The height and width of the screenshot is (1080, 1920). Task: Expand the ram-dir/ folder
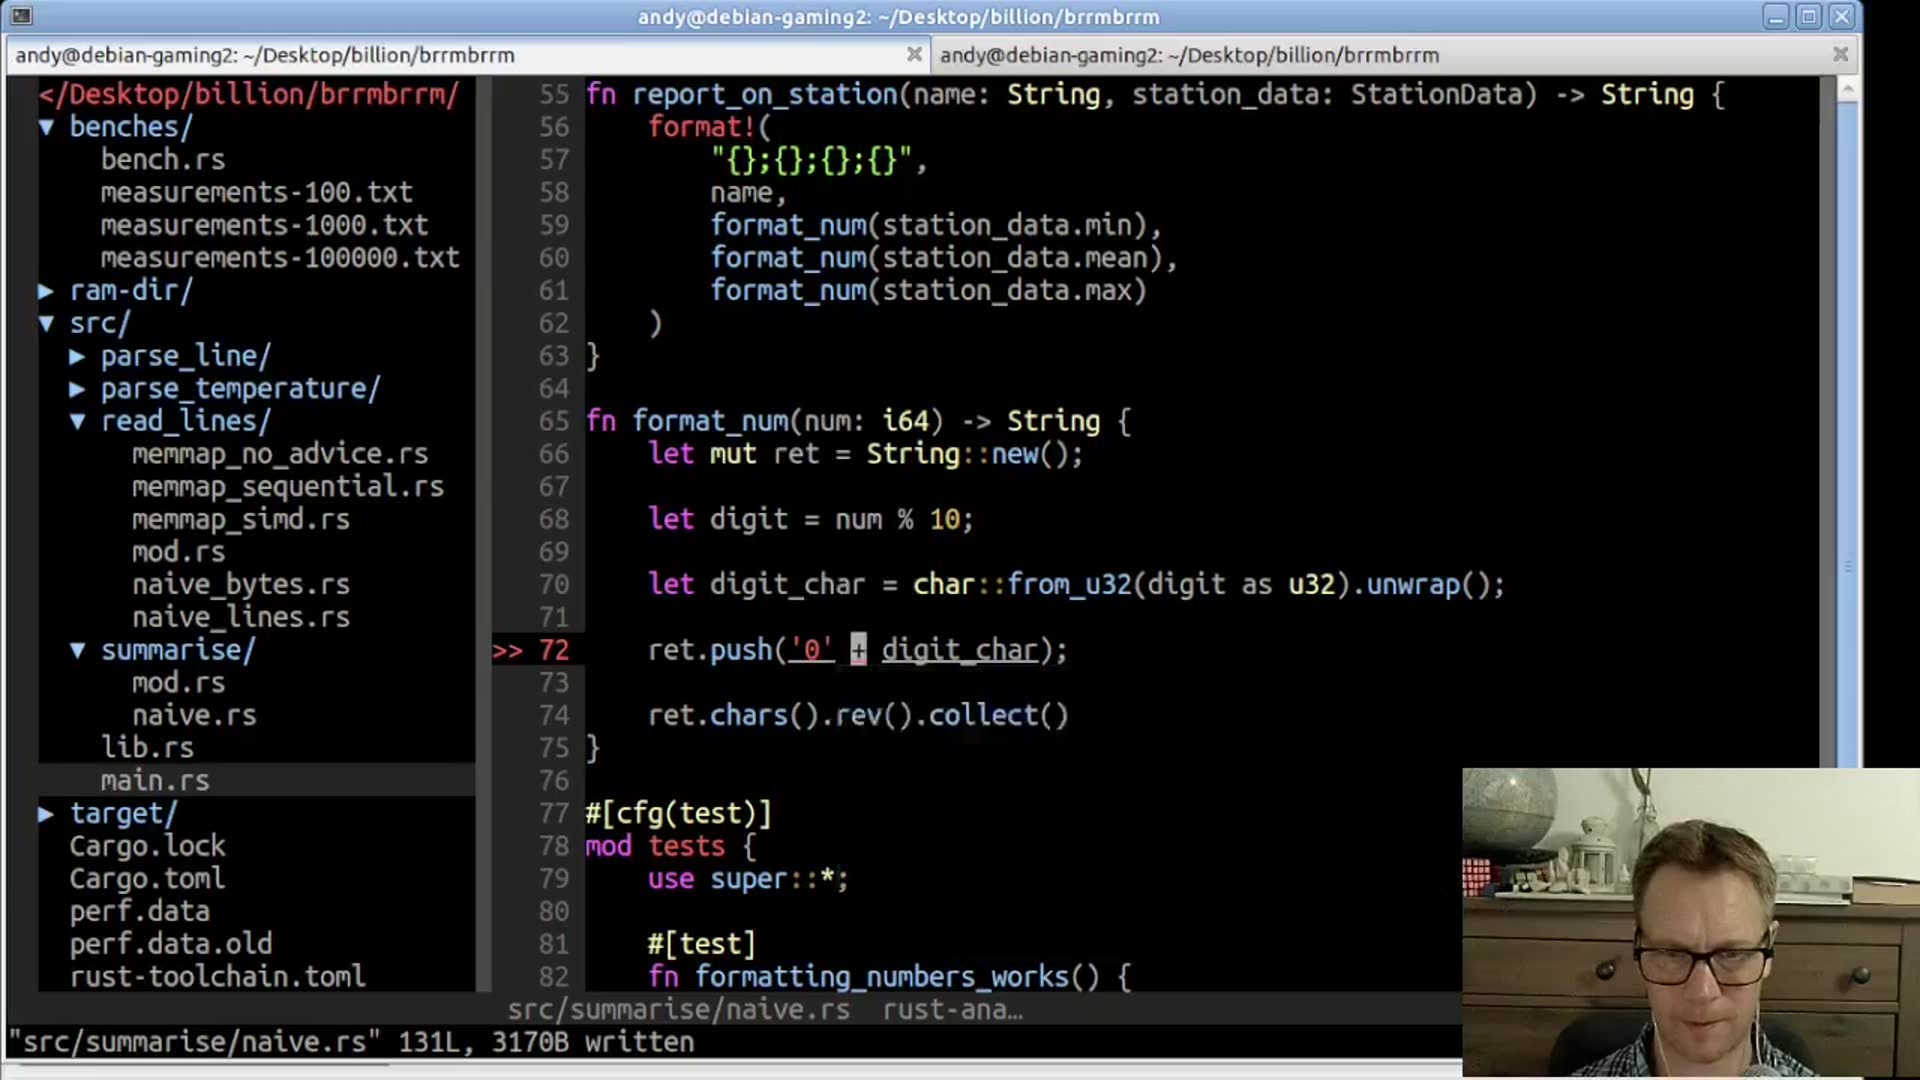(x=46, y=291)
